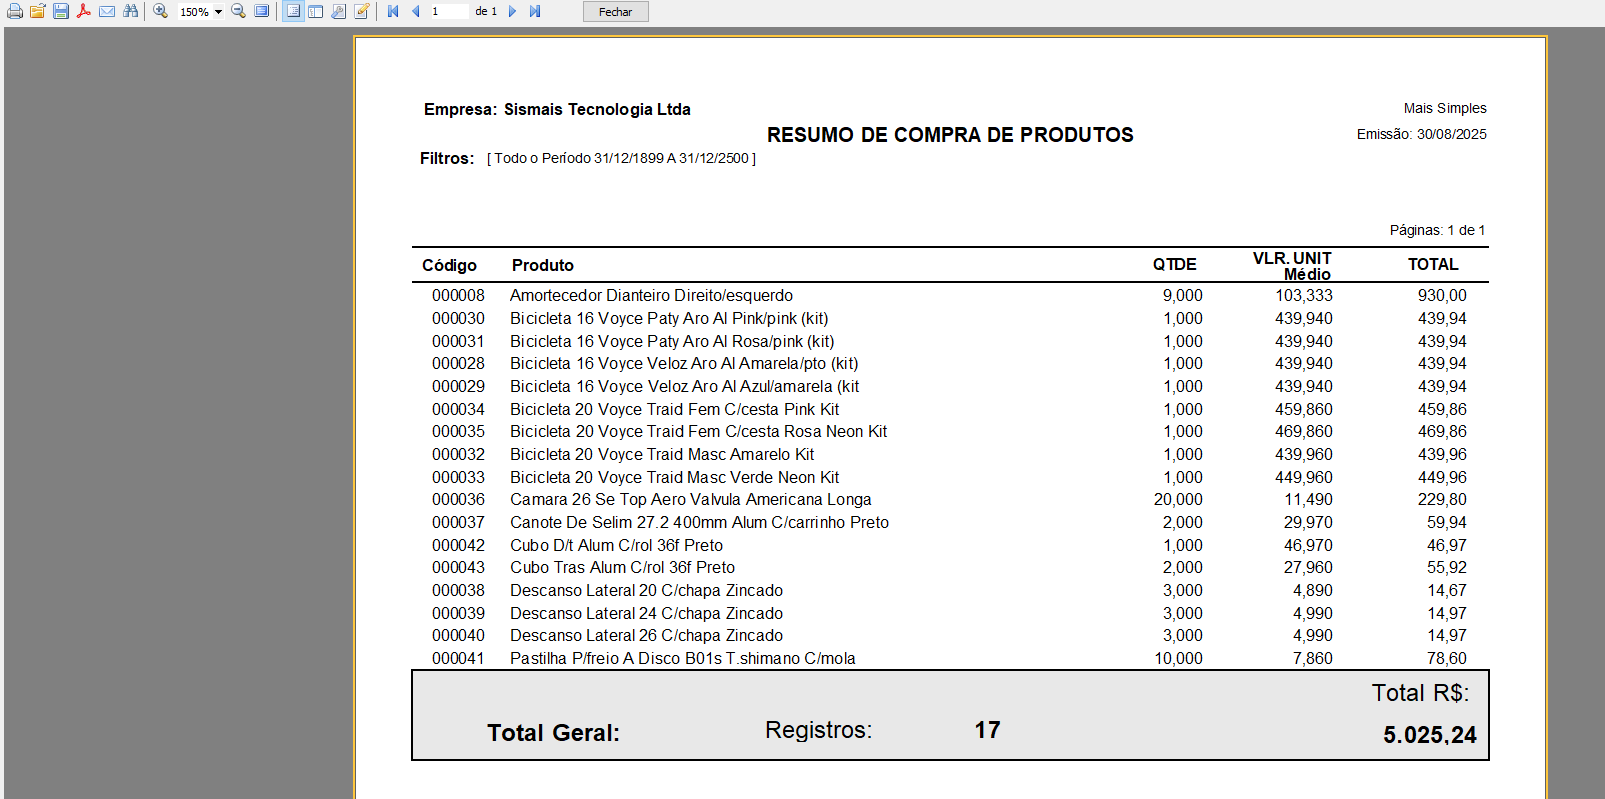Export report to PDF
This screenshot has height=799, width=1605.
[x=84, y=11]
